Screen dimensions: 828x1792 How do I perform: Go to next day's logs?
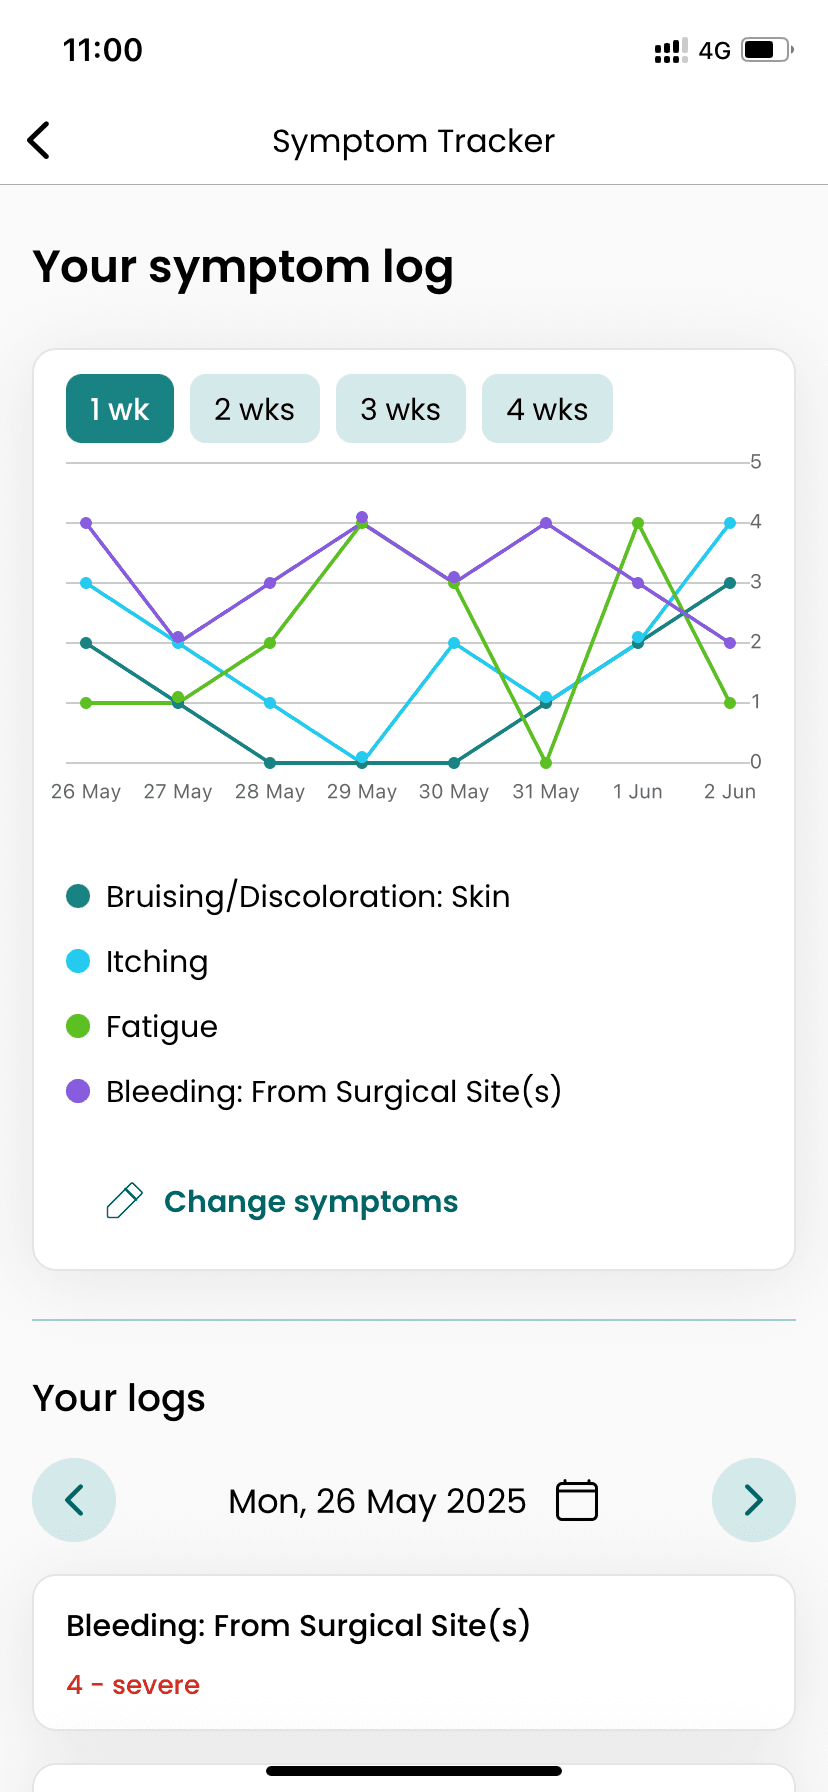coord(753,1500)
